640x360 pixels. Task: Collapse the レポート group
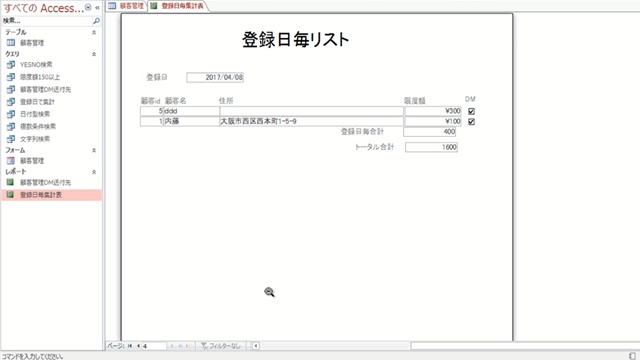pos(94,172)
